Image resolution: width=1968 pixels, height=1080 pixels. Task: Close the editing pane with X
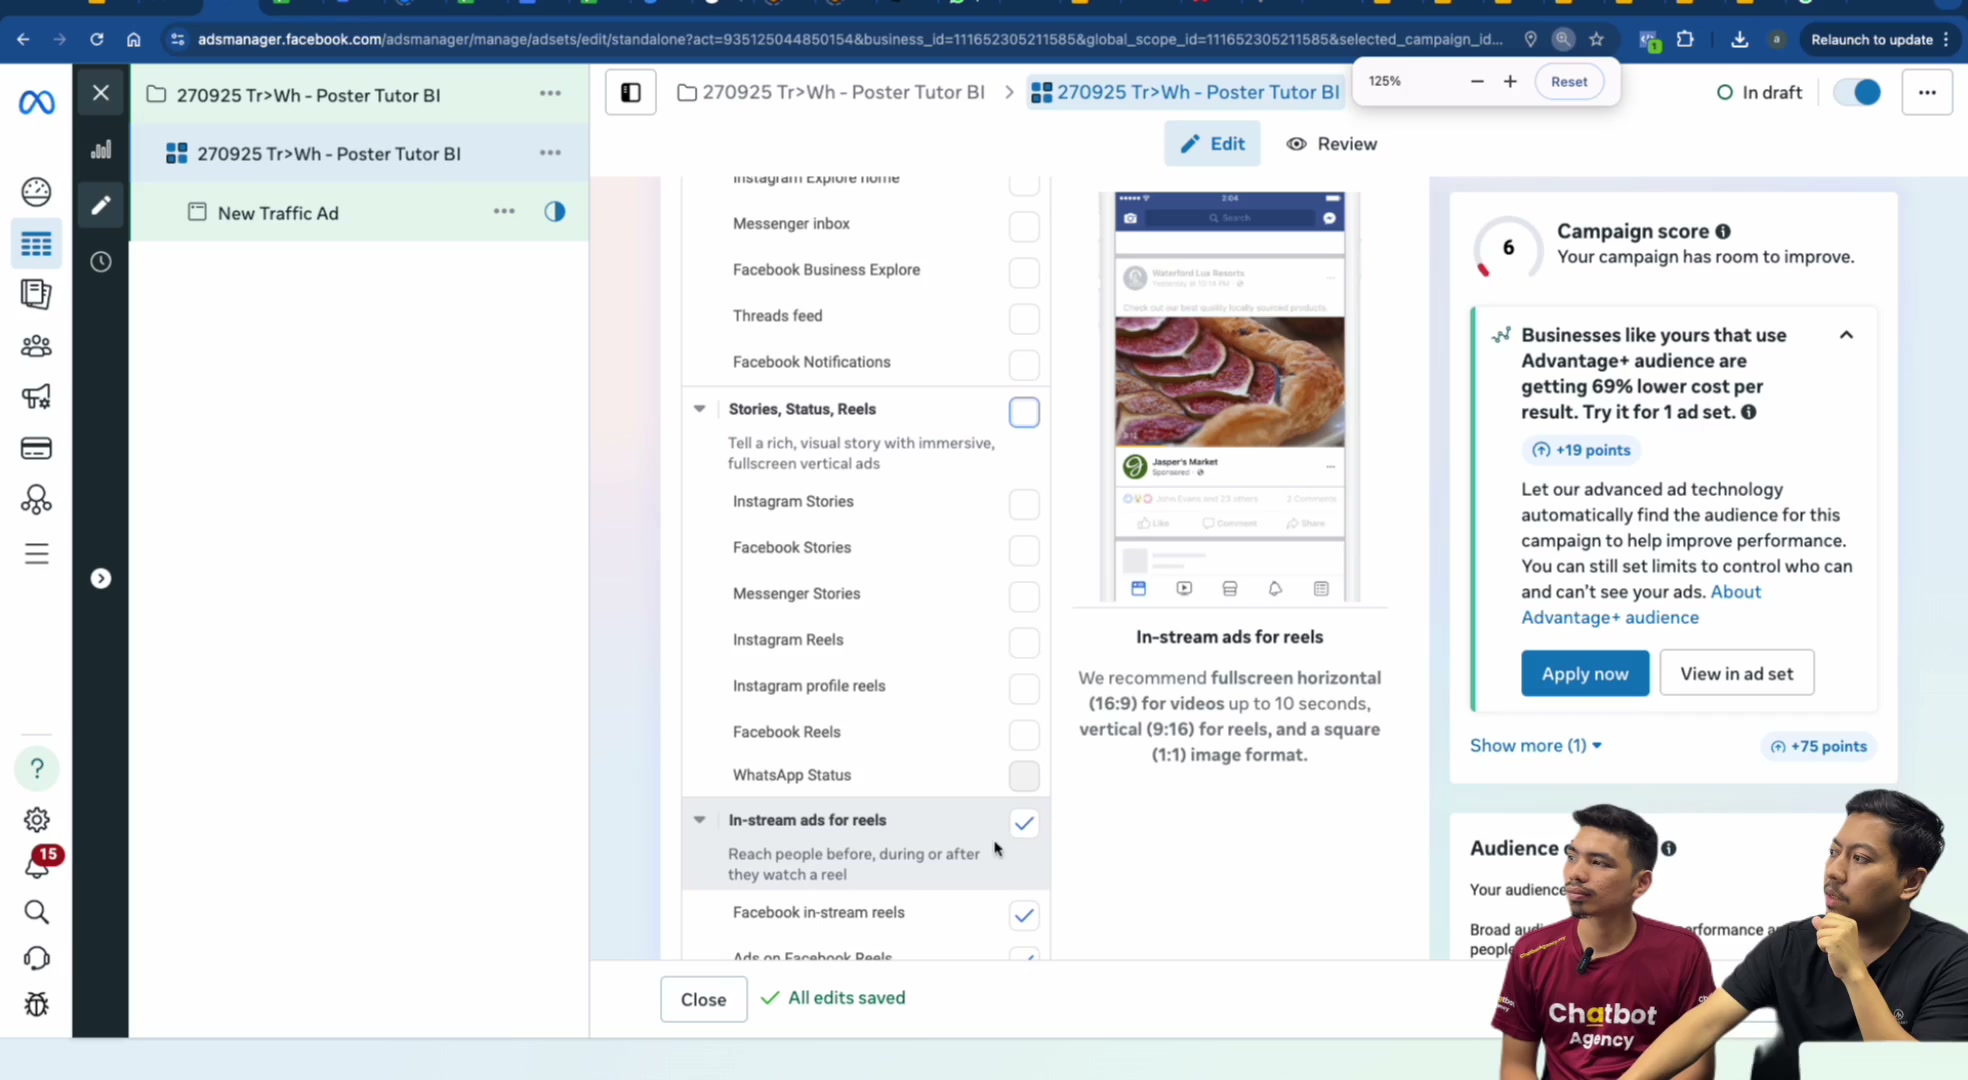point(101,93)
